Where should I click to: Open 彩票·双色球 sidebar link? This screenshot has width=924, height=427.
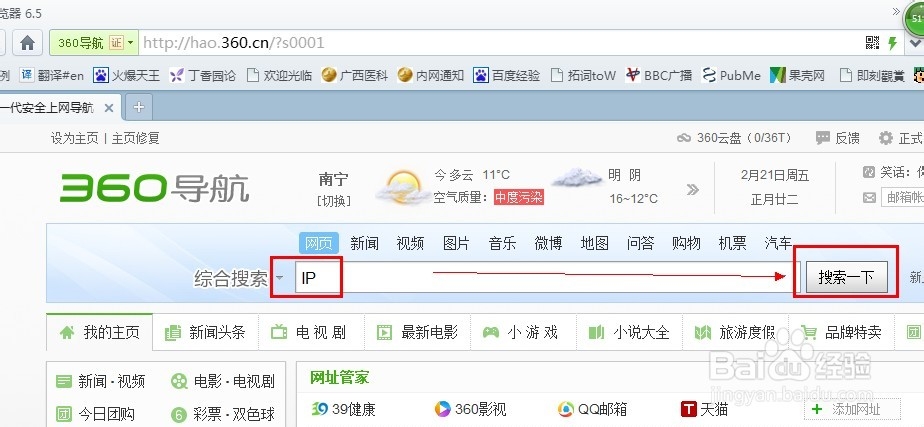click(x=223, y=414)
